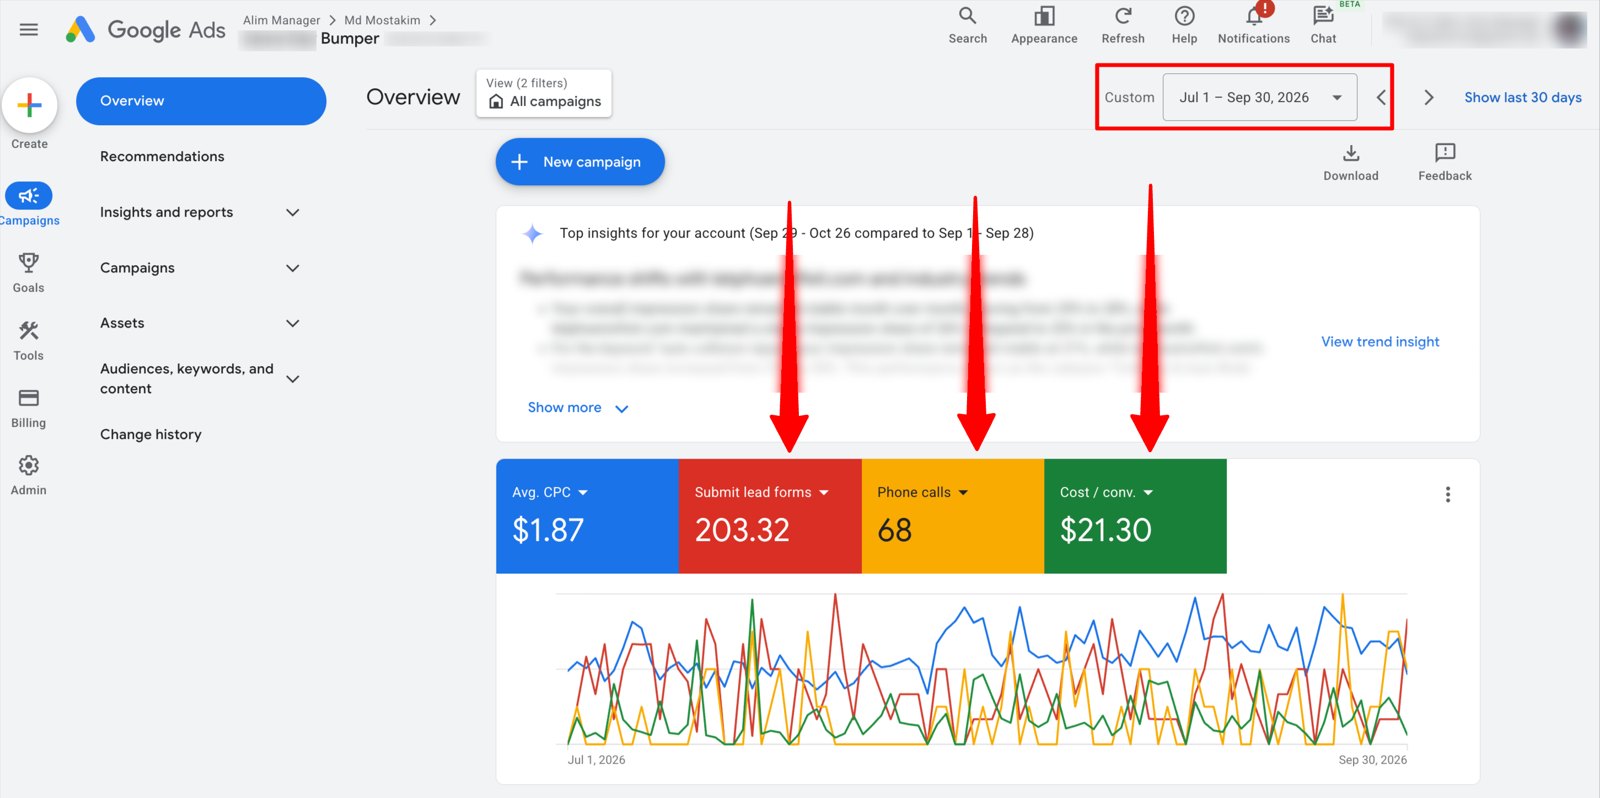Select the green $21.30 cost tile
Image resolution: width=1600 pixels, height=798 pixels.
point(1135,516)
